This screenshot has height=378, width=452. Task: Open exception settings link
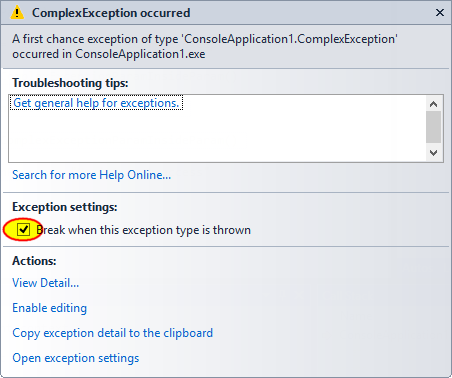point(76,358)
